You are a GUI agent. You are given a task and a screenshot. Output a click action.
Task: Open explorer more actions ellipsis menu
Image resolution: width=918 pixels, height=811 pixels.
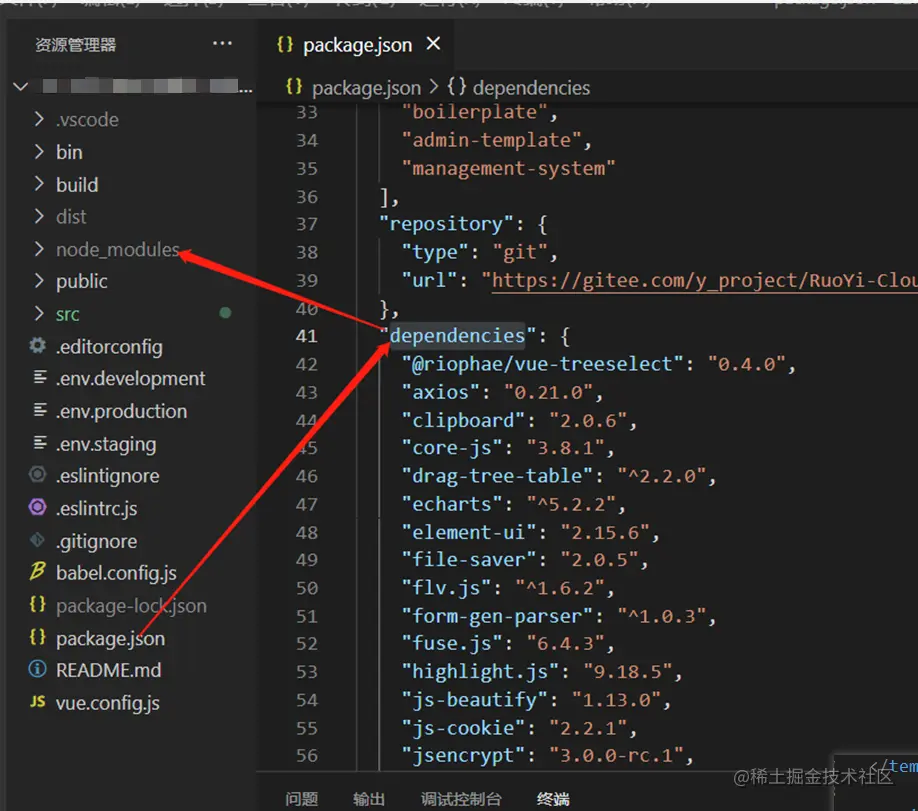point(222,44)
